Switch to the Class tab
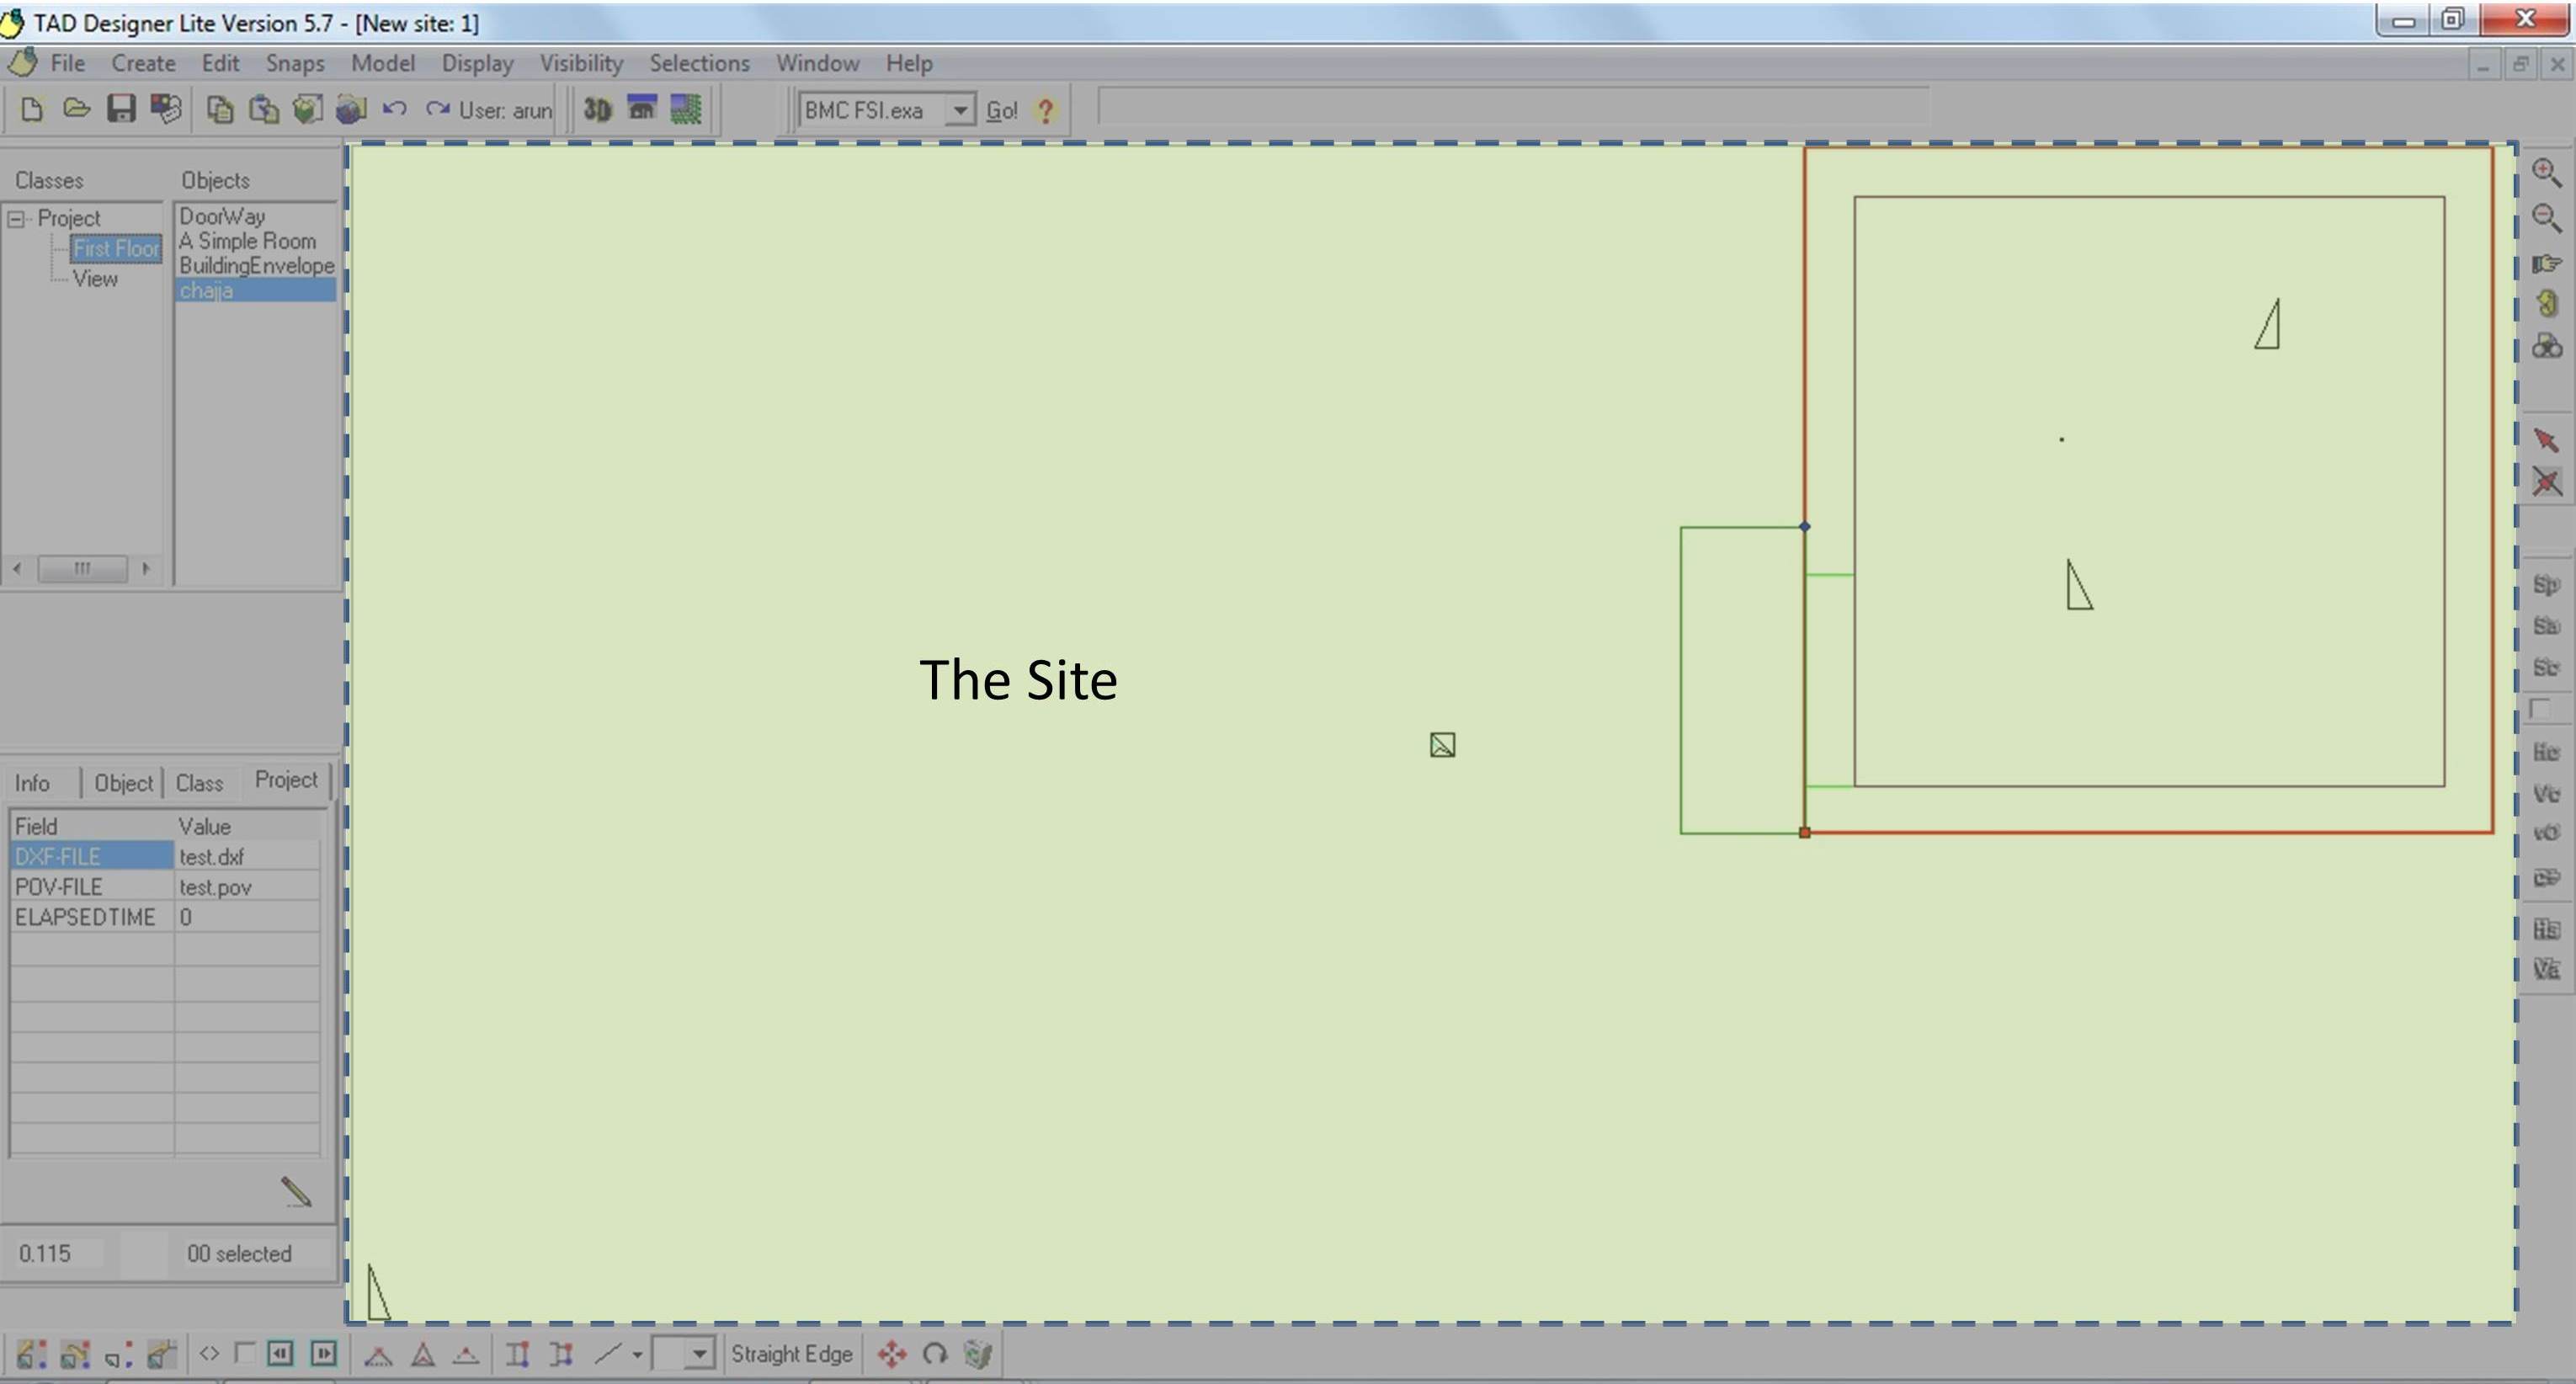Screen dimensions: 2576x1384 coord(199,783)
